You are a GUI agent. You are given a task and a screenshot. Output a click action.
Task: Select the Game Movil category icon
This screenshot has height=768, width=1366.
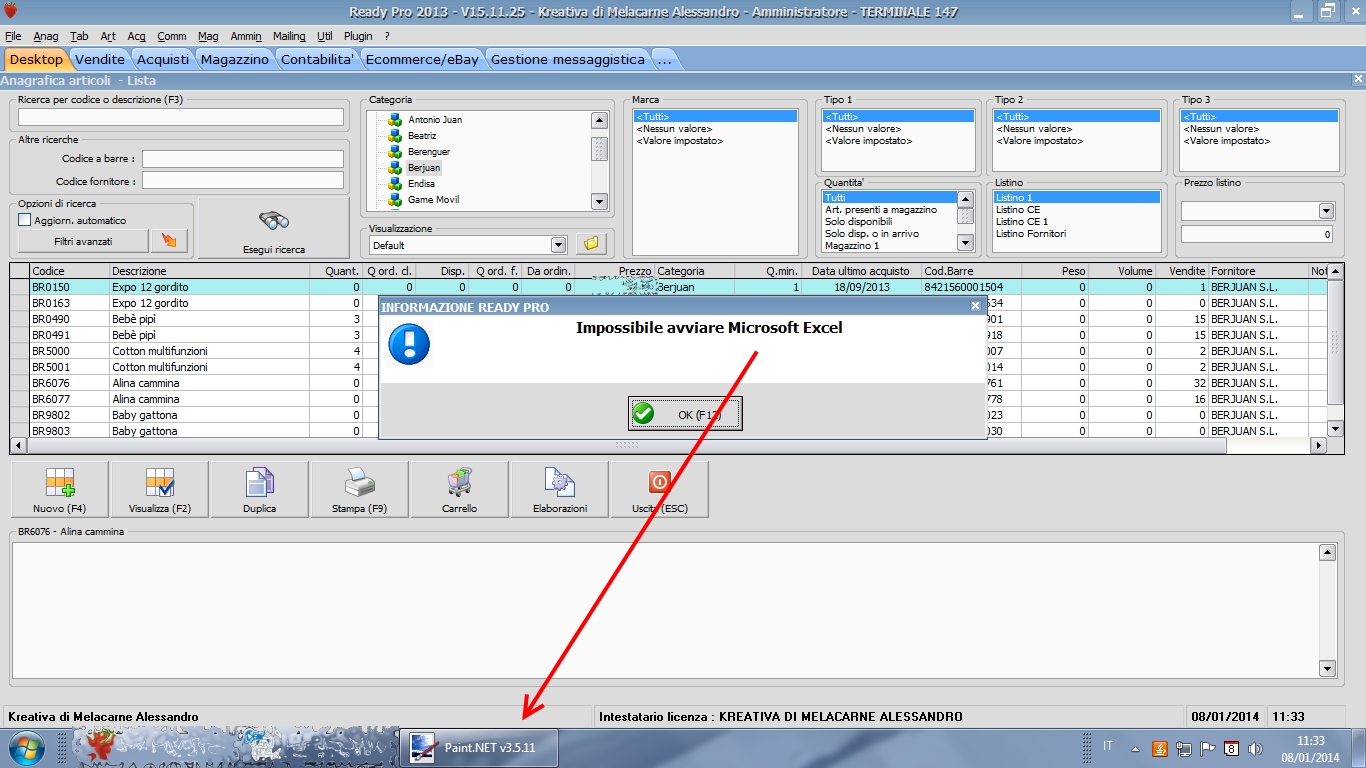(395, 200)
